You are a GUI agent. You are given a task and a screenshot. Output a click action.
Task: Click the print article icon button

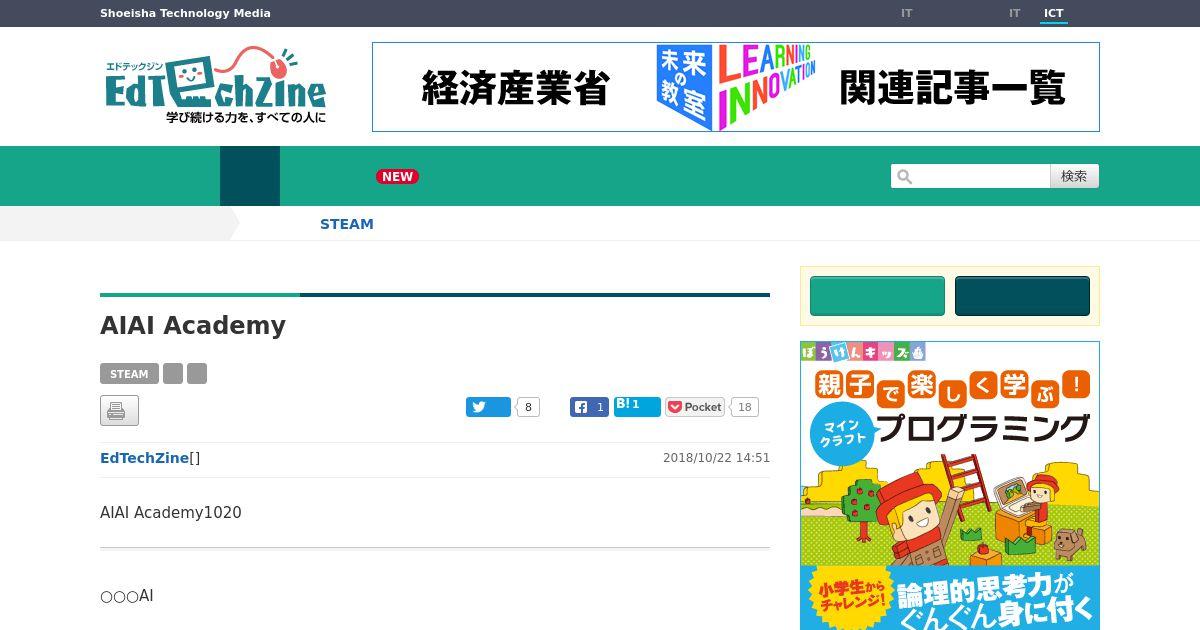point(119,411)
